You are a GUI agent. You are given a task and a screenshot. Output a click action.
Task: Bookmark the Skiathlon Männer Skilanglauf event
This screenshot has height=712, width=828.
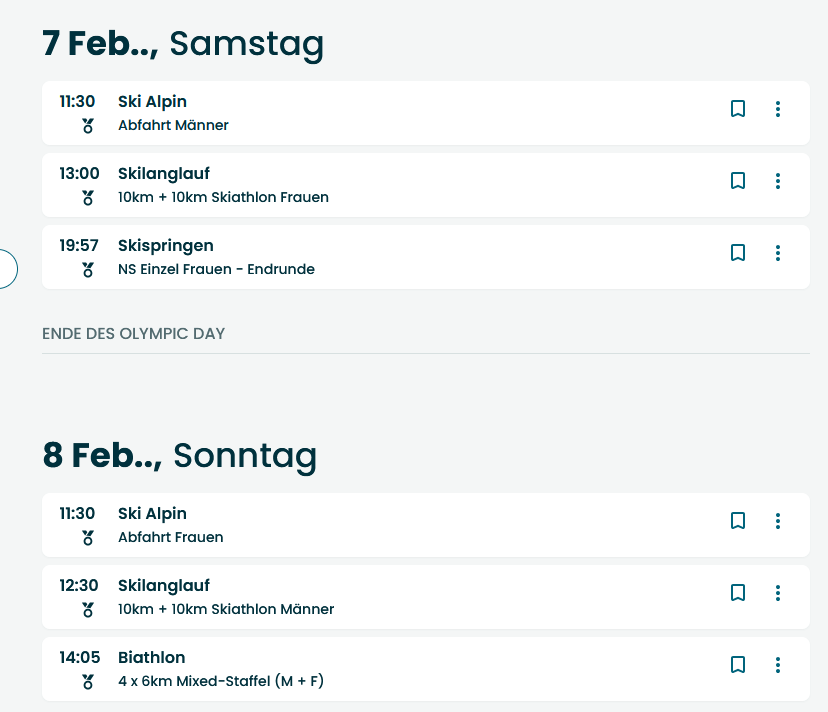[x=738, y=593]
